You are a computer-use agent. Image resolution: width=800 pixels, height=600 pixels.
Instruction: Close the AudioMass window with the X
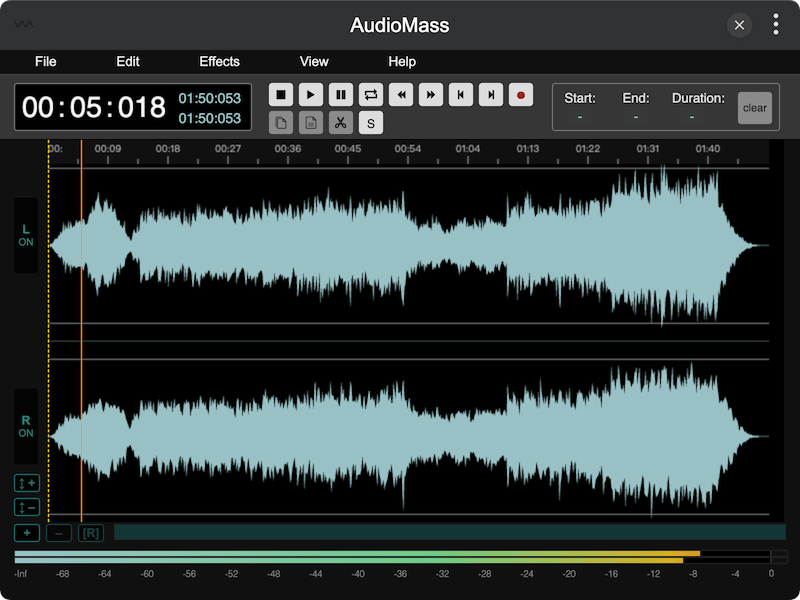[x=739, y=25]
